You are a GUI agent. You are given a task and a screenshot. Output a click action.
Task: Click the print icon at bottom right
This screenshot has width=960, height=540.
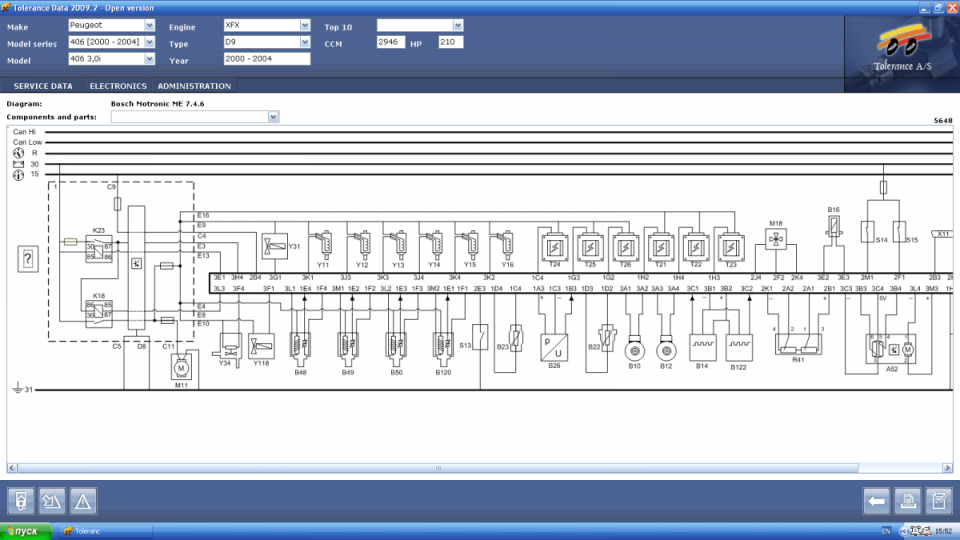click(908, 500)
